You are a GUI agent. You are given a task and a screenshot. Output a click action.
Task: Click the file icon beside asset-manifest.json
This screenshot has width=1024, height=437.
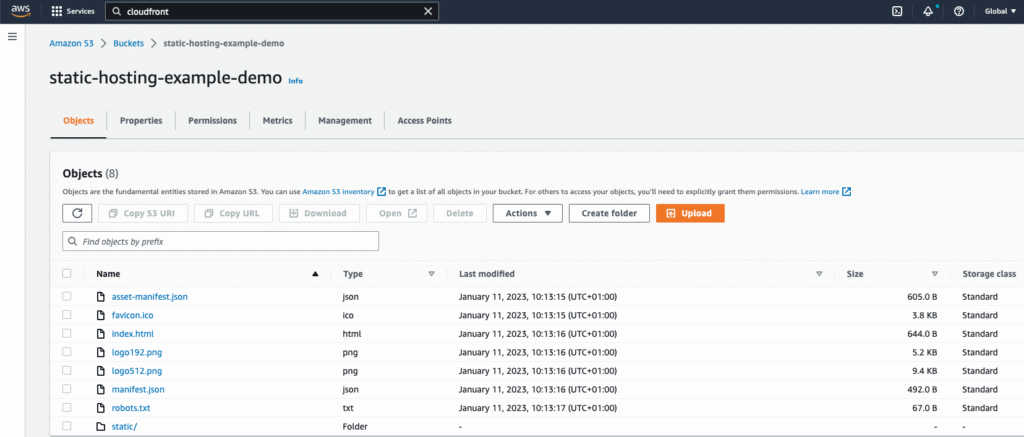(x=101, y=297)
